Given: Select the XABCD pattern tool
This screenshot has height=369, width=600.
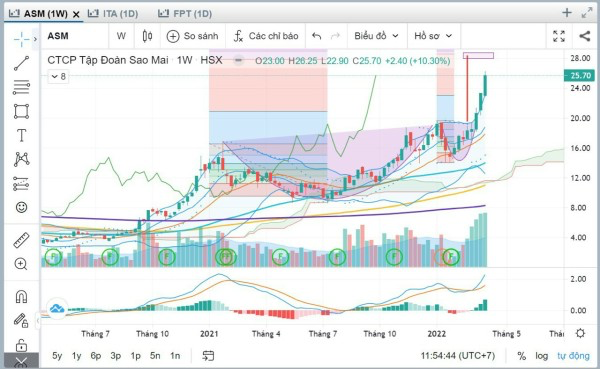Looking at the screenshot, I should pos(21,159).
